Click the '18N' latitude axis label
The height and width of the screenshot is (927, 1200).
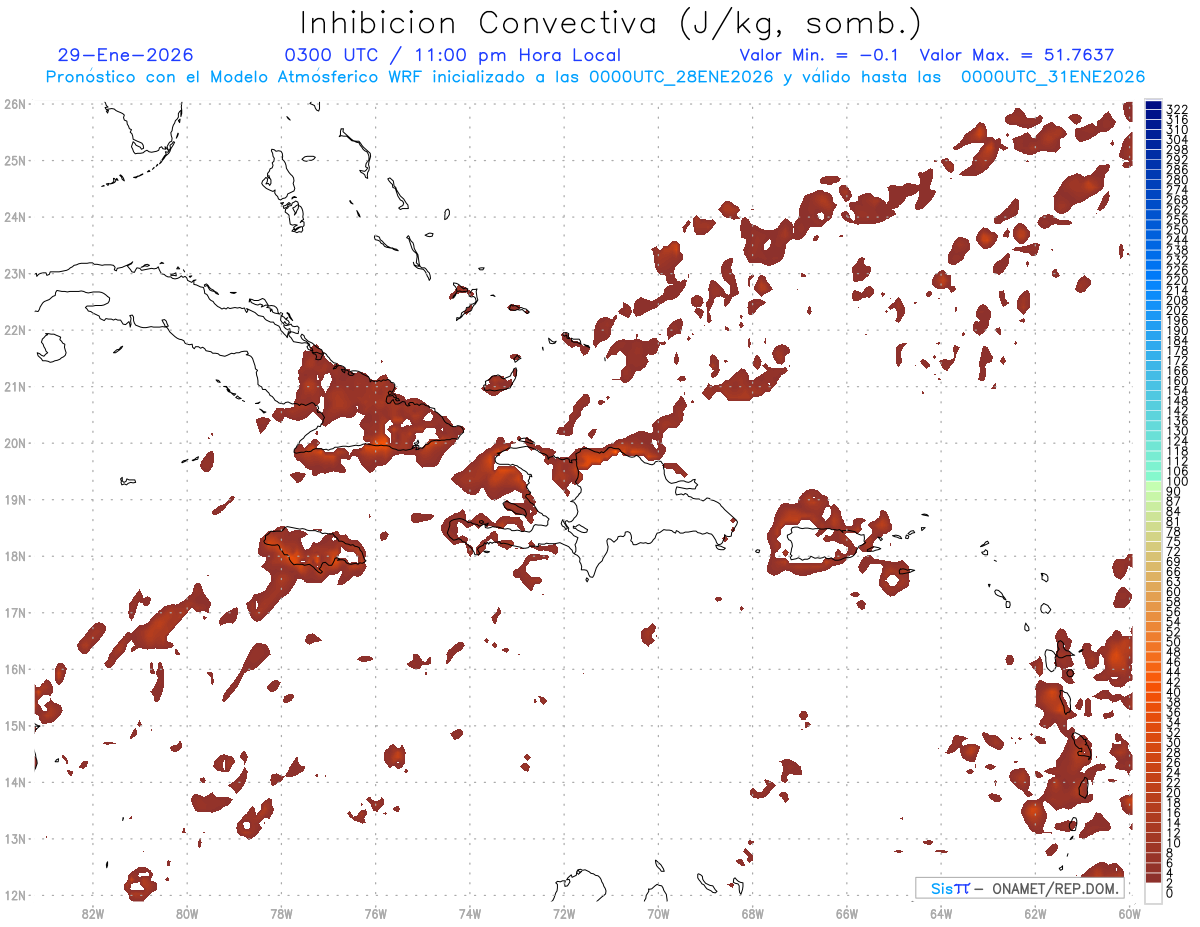click(x=15, y=555)
